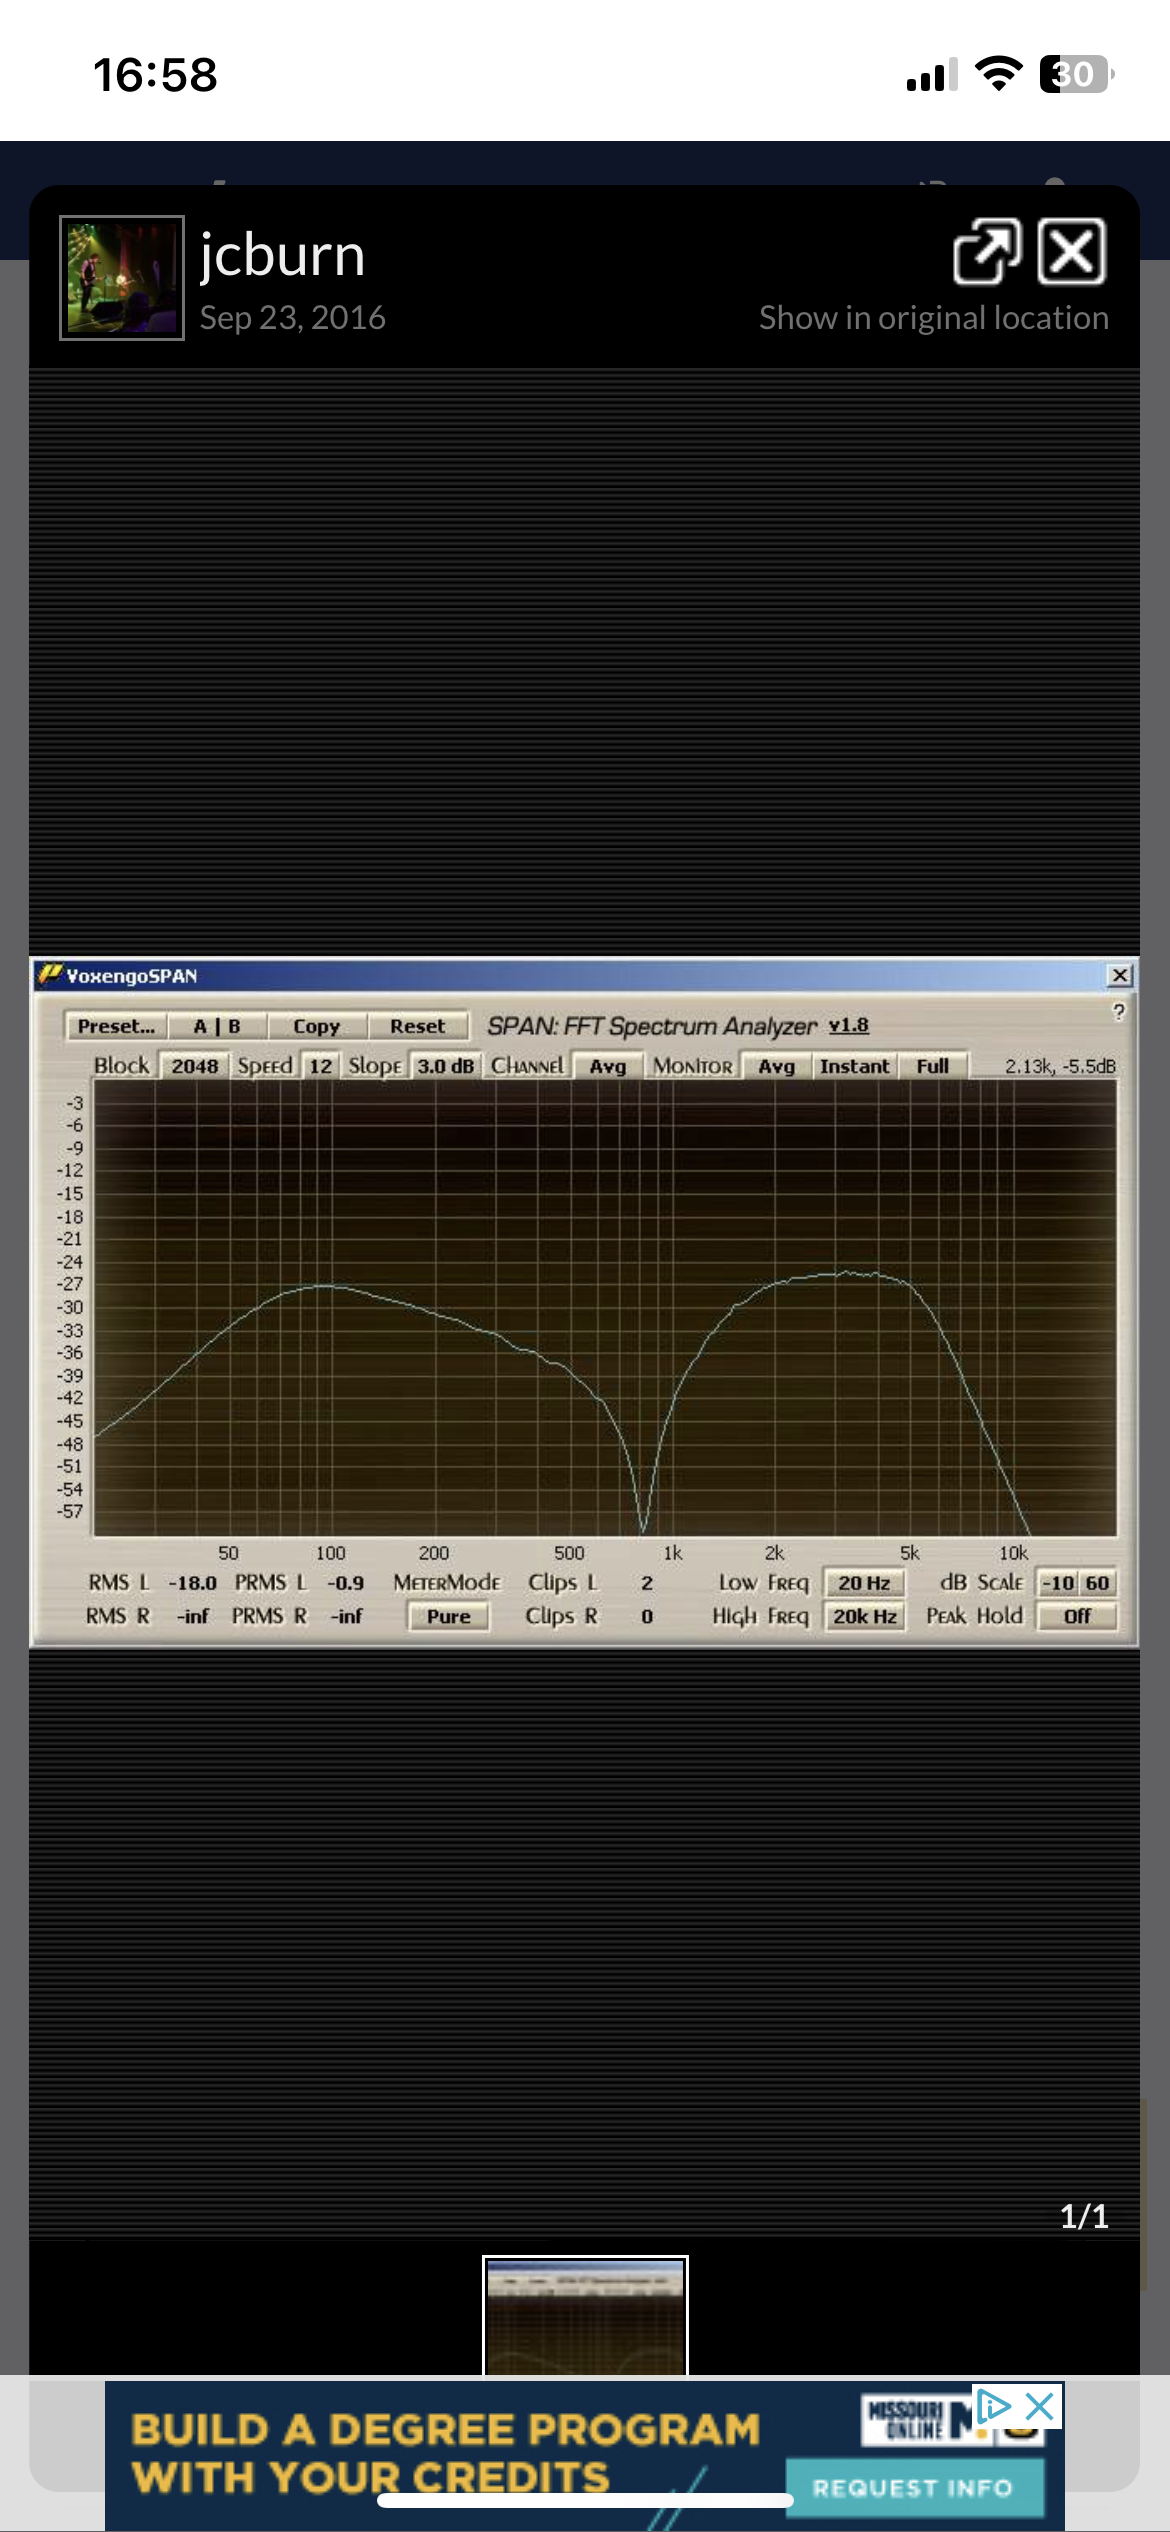Image resolution: width=1170 pixels, height=2532 pixels.
Task: Click PRMS L value -0.9
Action: click(x=345, y=1583)
